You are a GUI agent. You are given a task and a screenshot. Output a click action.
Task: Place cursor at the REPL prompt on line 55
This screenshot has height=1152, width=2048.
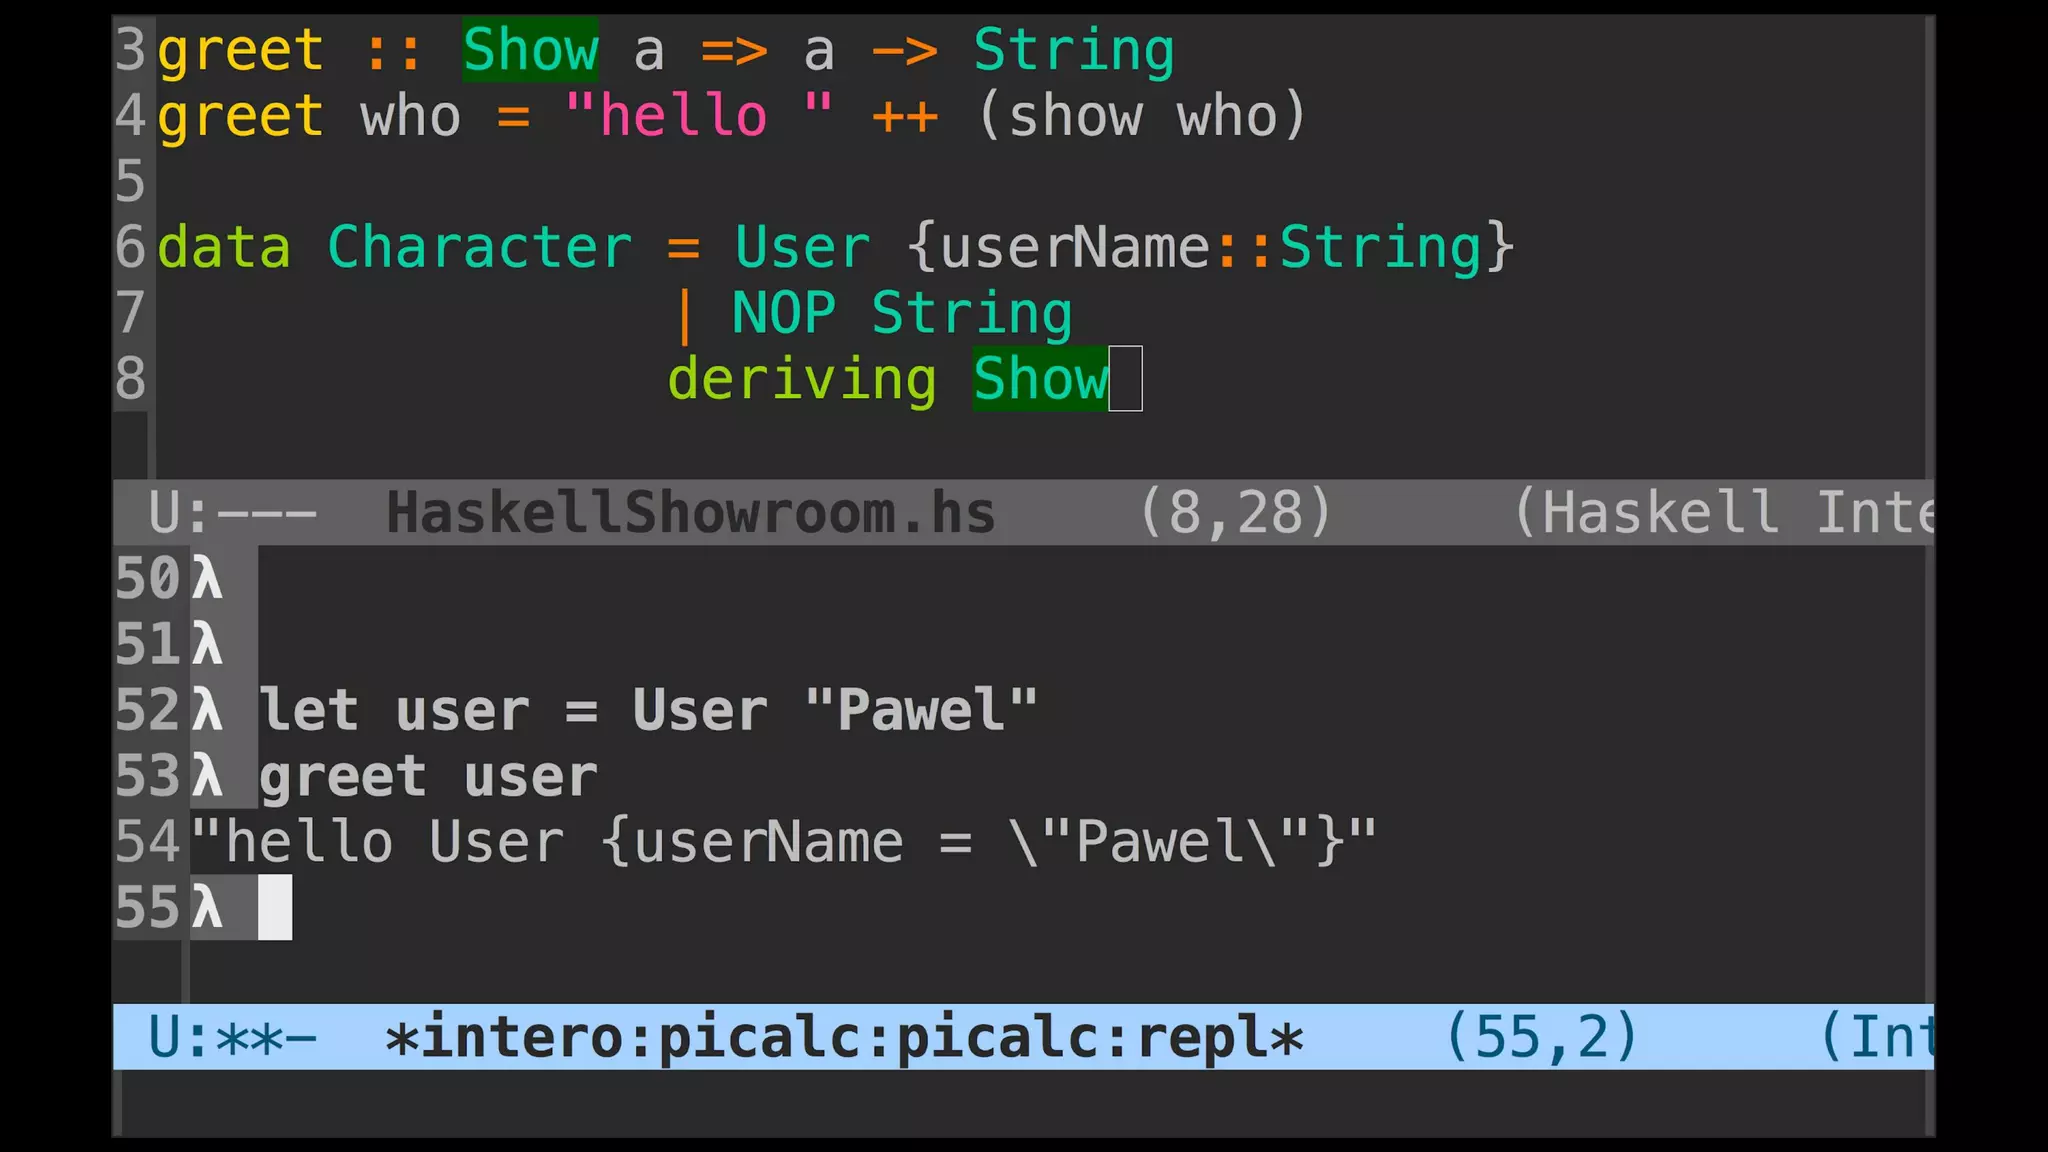click(x=275, y=907)
